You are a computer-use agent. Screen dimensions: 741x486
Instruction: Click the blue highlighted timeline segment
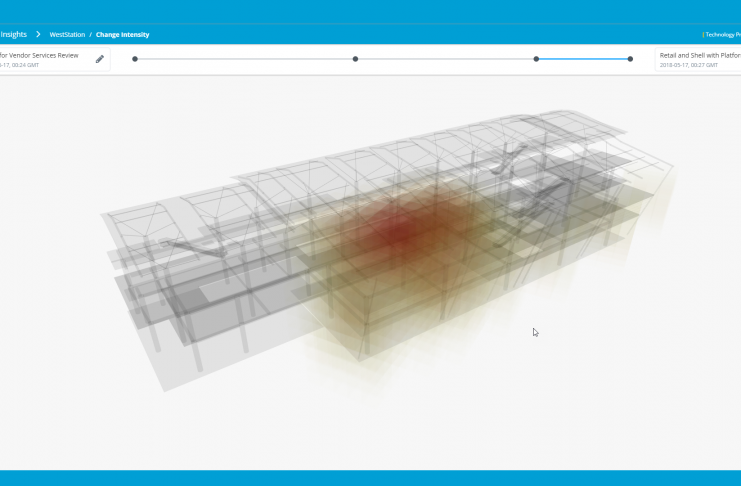pos(583,59)
